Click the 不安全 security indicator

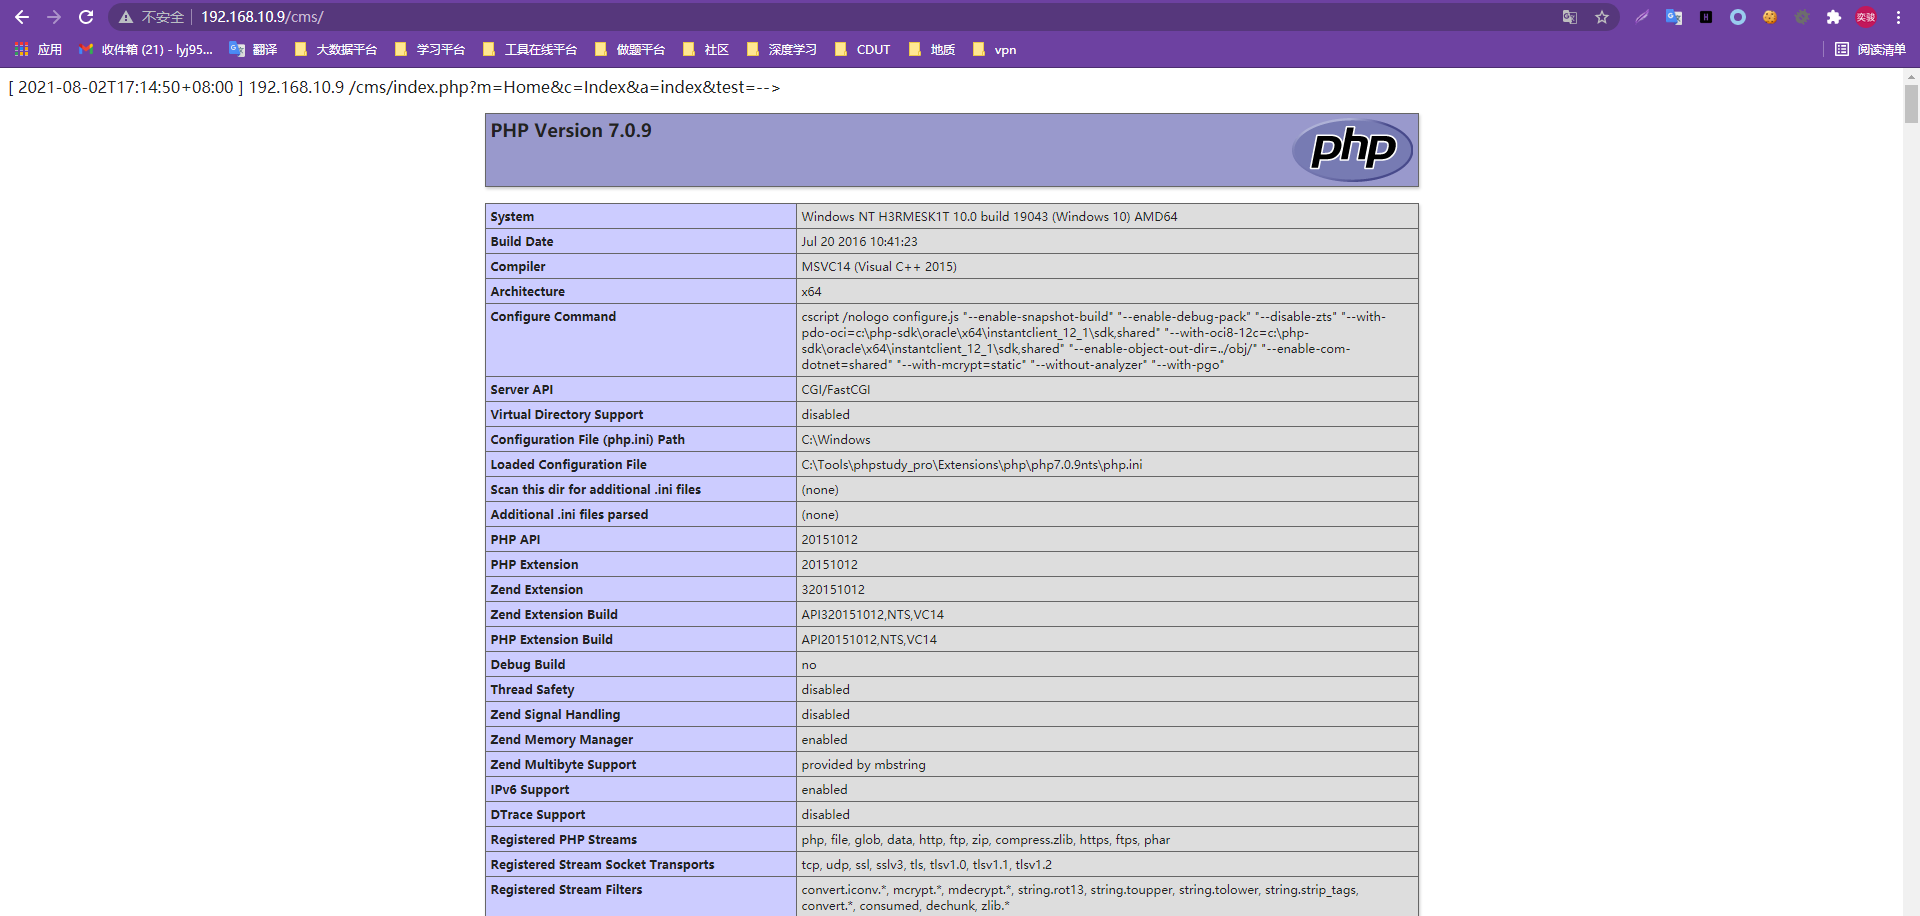pyautogui.click(x=154, y=17)
